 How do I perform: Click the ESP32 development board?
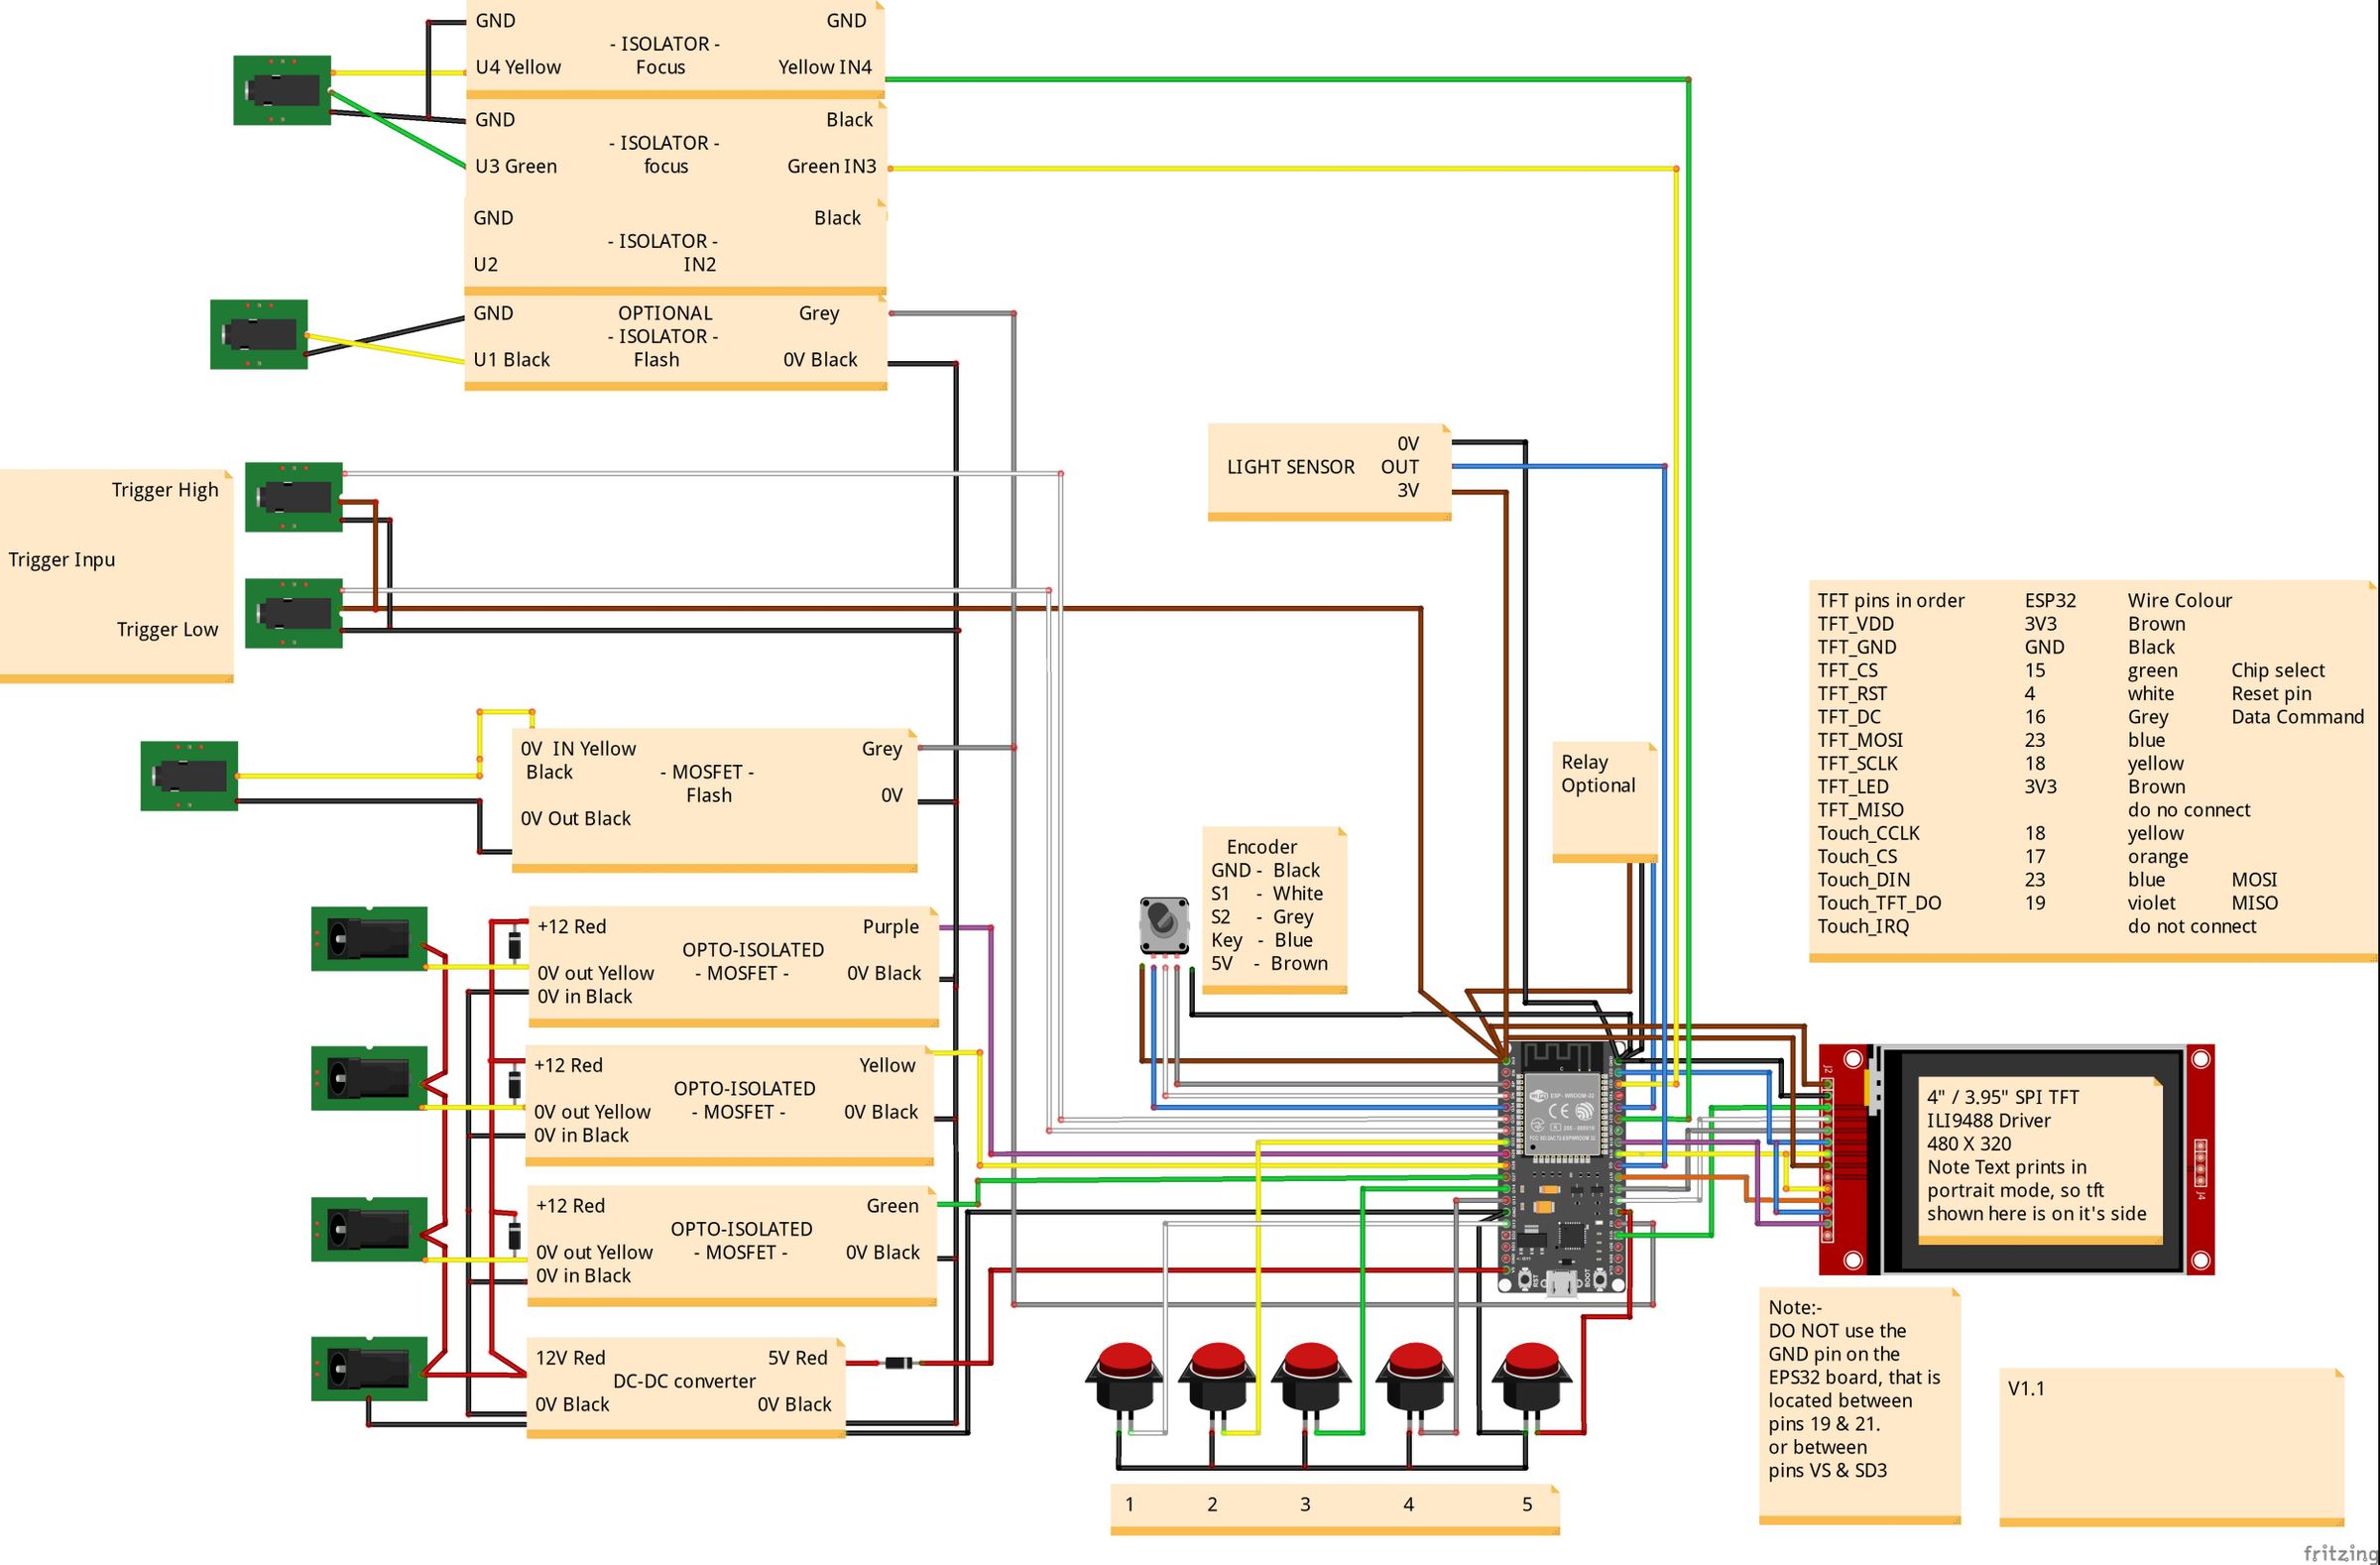coord(1561,1168)
